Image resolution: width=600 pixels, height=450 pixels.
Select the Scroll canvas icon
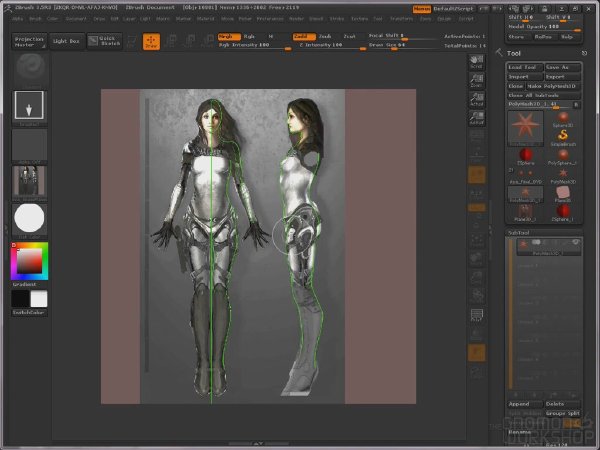(476, 62)
